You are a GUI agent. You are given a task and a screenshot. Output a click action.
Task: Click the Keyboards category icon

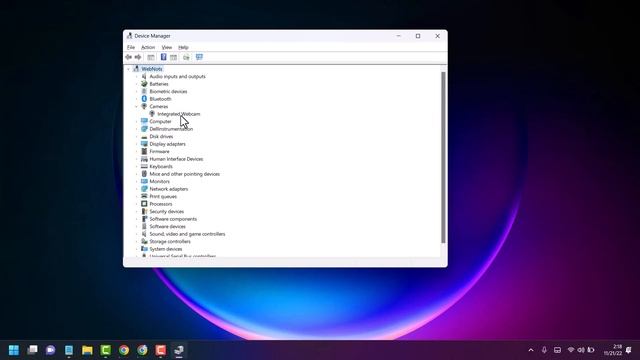pos(144,167)
